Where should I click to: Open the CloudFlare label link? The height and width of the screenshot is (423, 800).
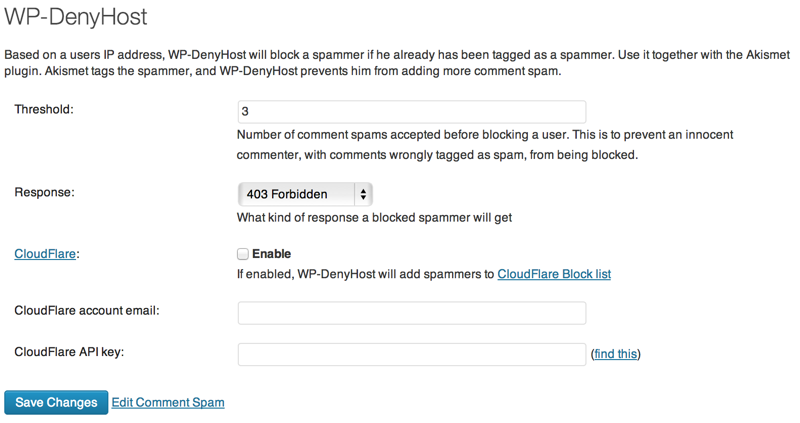coord(45,254)
